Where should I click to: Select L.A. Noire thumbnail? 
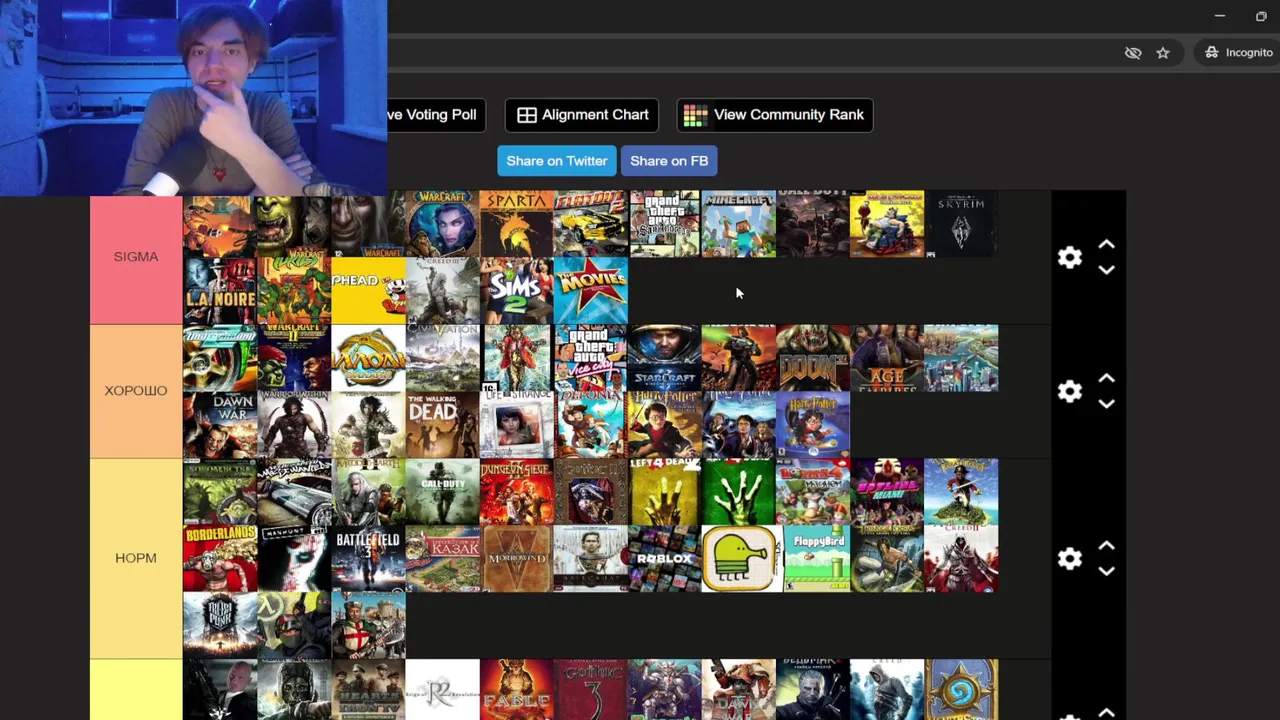coord(220,291)
